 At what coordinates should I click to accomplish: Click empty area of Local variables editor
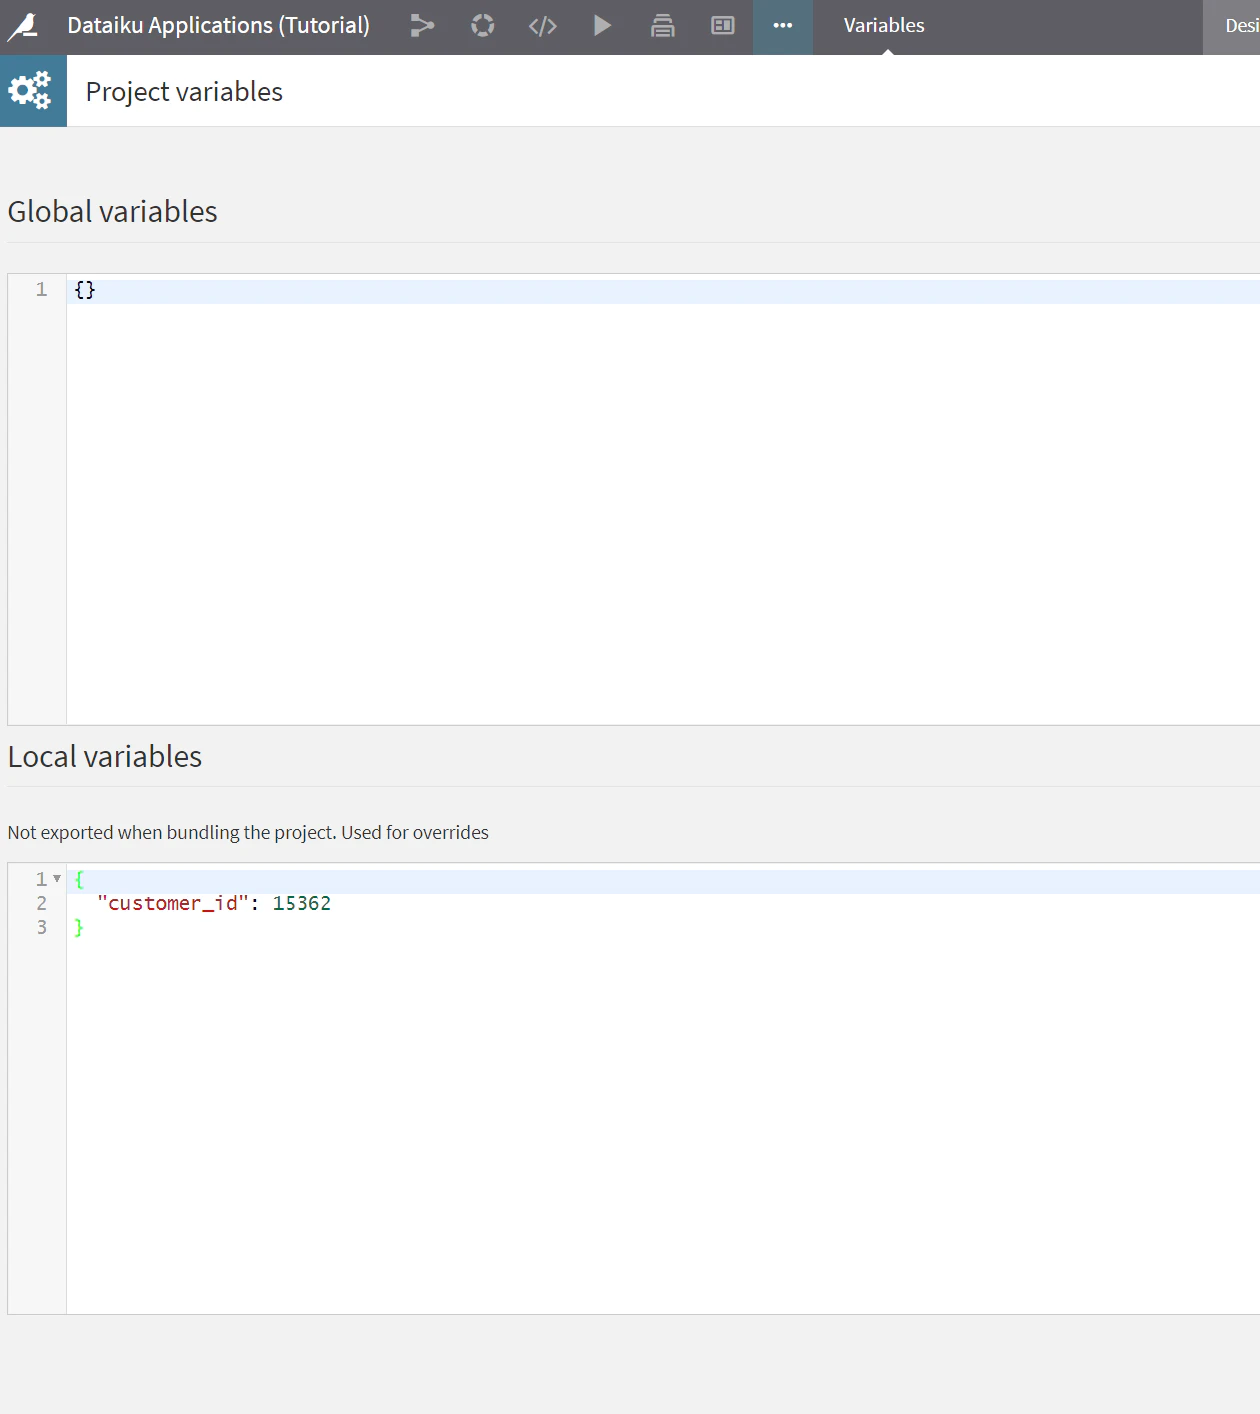[x=663, y=1120]
